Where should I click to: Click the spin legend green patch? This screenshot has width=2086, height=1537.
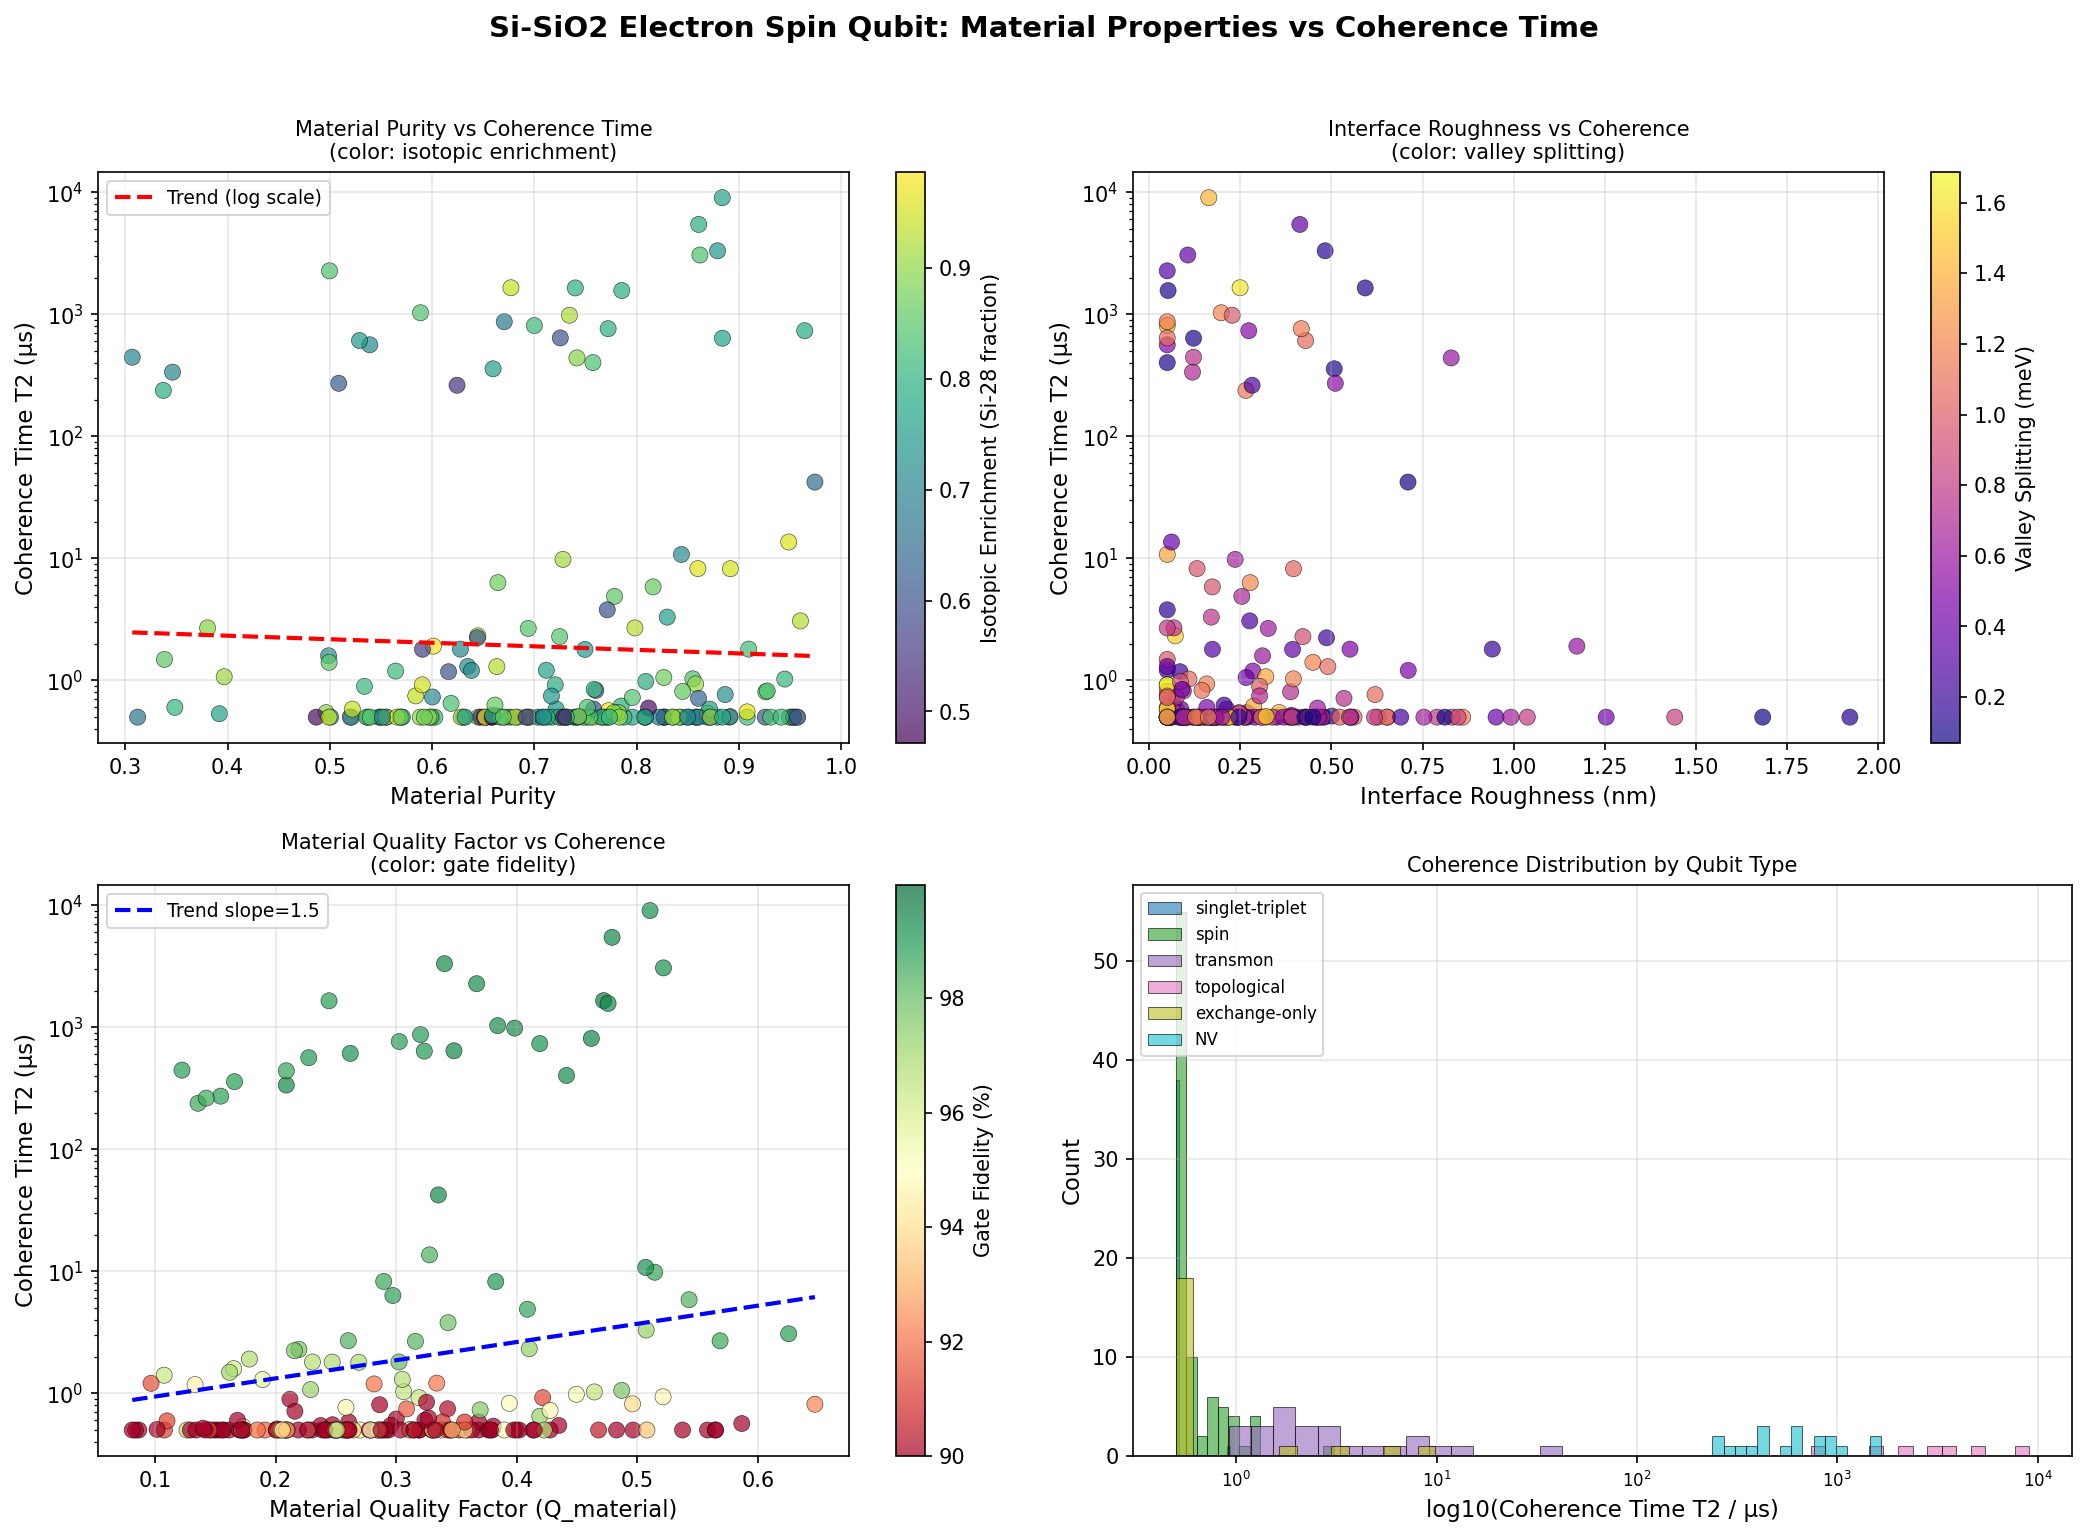pos(1165,934)
